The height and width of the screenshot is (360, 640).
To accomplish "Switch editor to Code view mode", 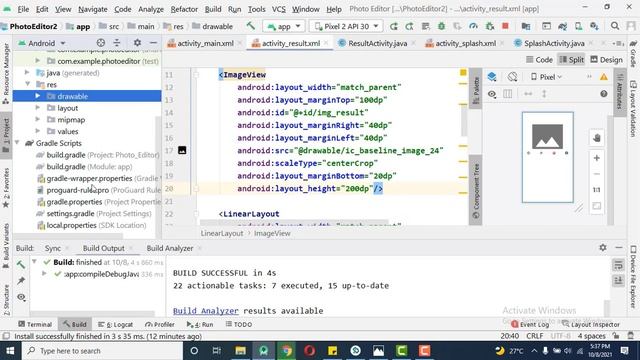I will 539,60.
